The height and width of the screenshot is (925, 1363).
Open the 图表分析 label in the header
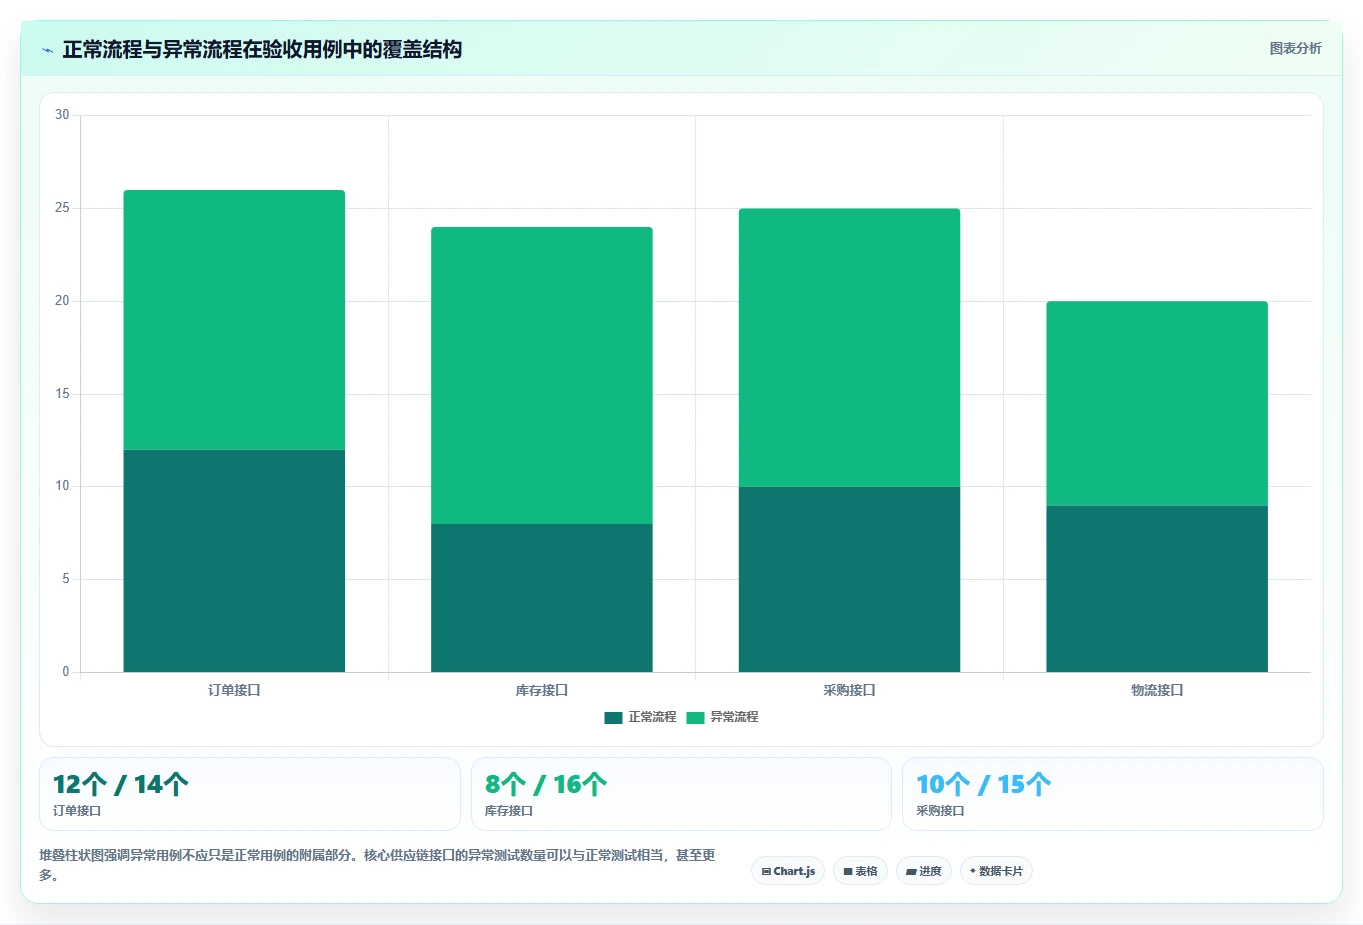(x=1295, y=48)
